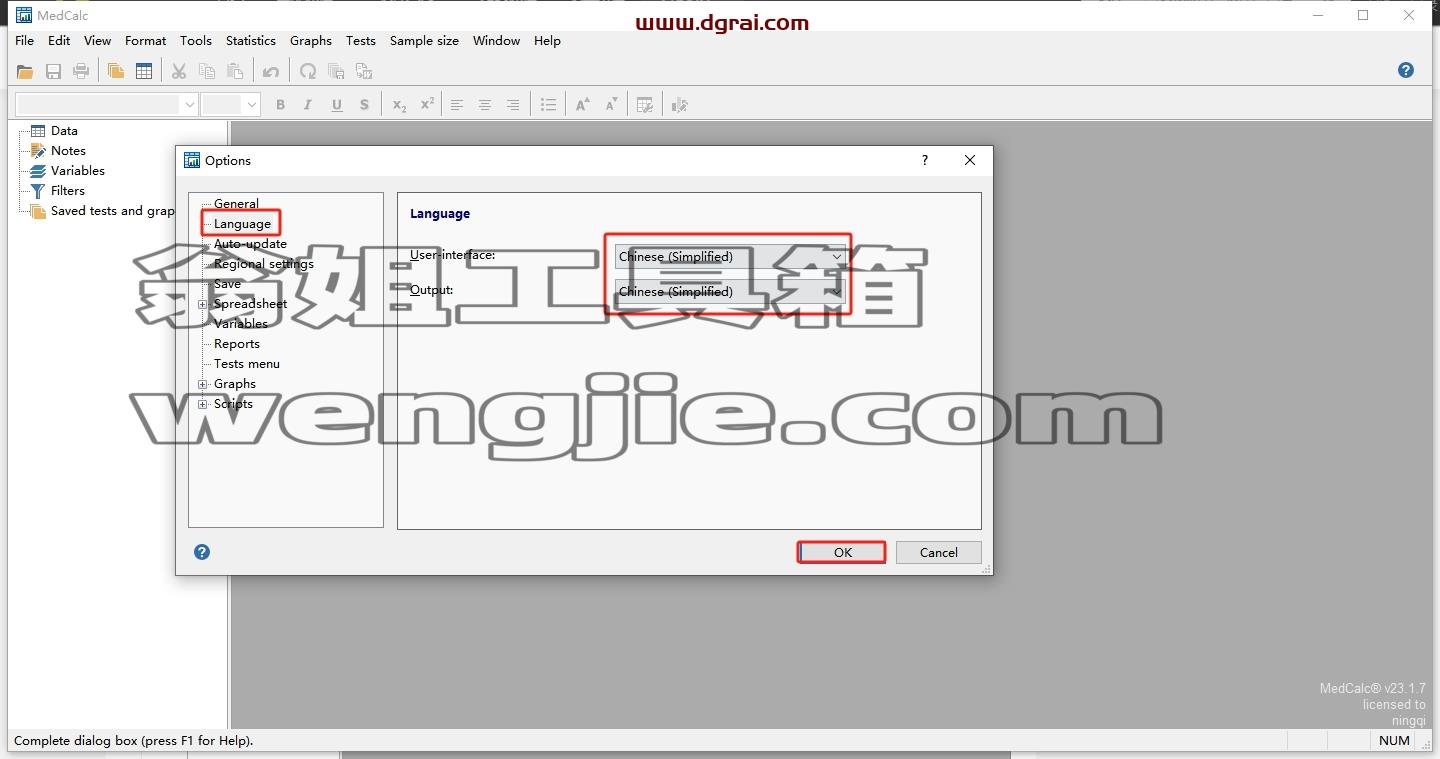The width and height of the screenshot is (1440, 759).
Task: Expand the Graphs options node
Action: 203,384
